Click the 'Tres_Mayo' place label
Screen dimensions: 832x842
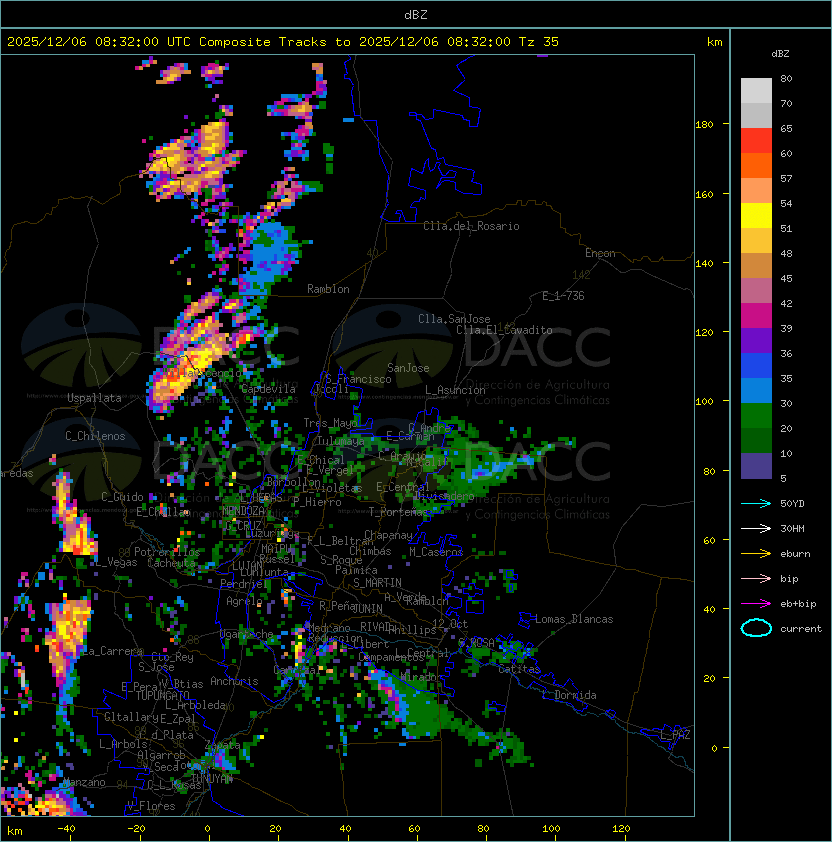coord(330,423)
